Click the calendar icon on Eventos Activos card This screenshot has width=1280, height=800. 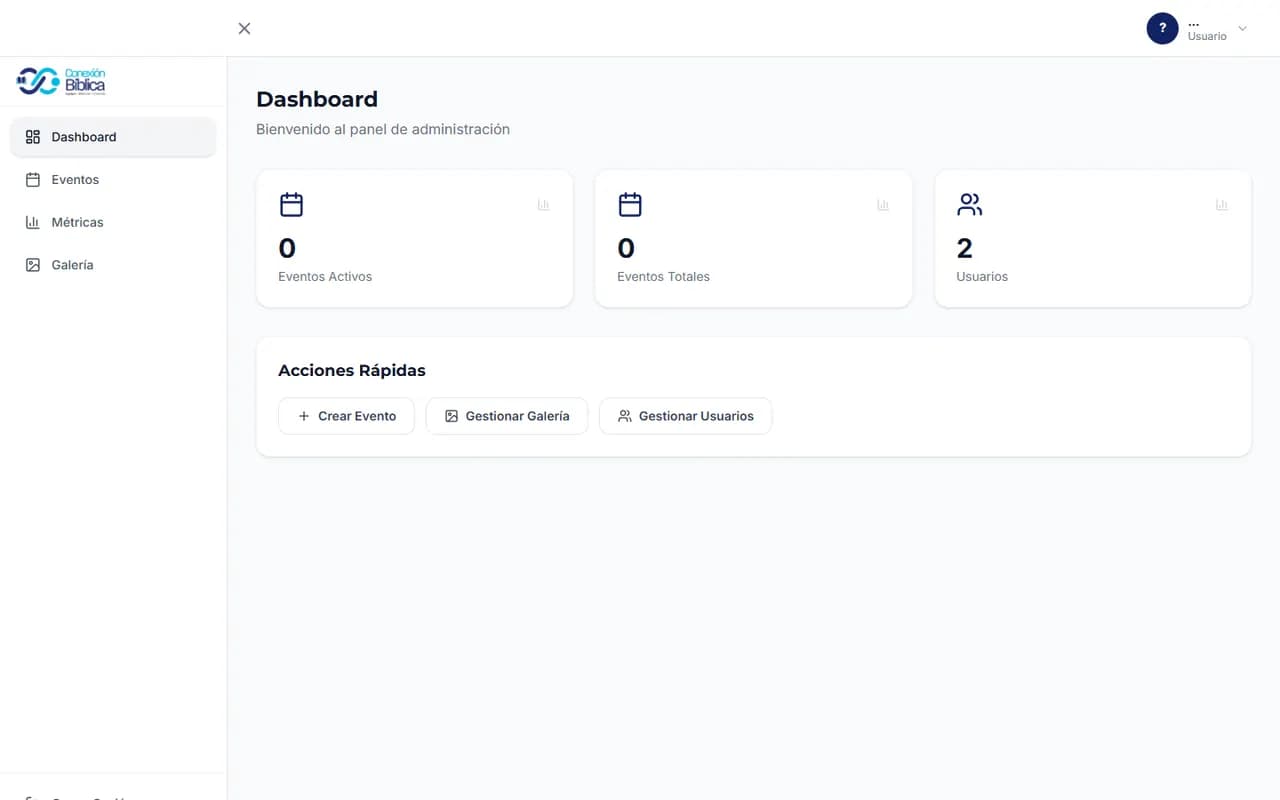pyautogui.click(x=291, y=204)
